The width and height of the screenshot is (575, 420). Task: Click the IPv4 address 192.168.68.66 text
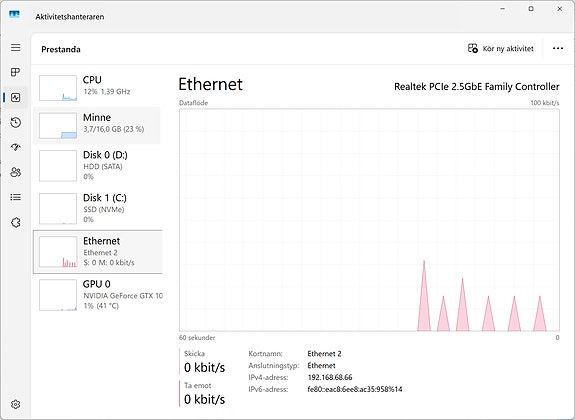pyautogui.click(x=330, y=377)
